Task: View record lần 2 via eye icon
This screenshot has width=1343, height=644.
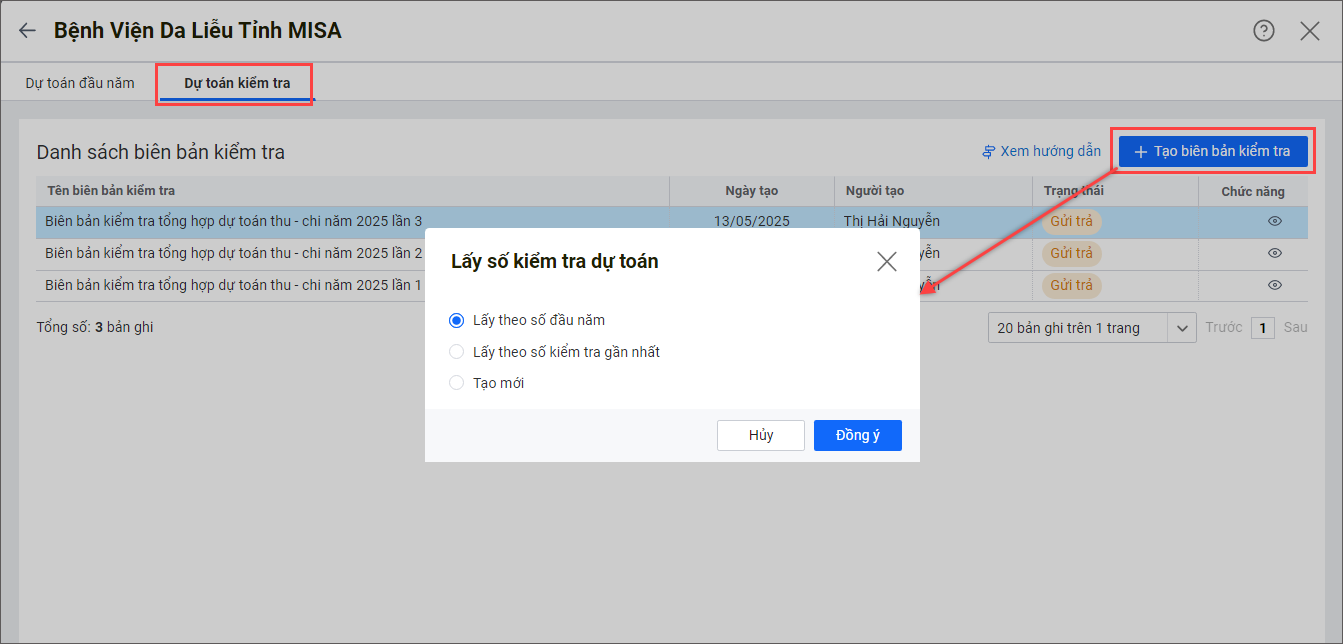Action: (x=1274, y=253)
